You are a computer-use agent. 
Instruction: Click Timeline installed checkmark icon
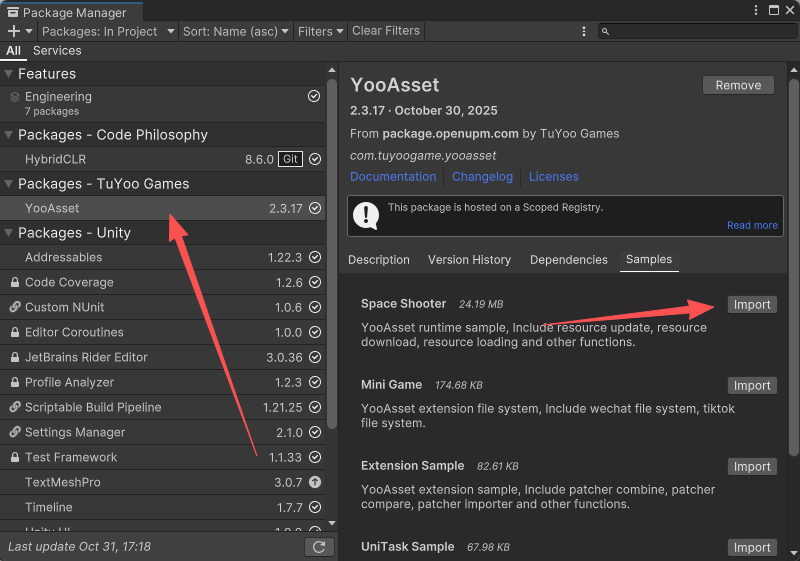pos(315,507)
